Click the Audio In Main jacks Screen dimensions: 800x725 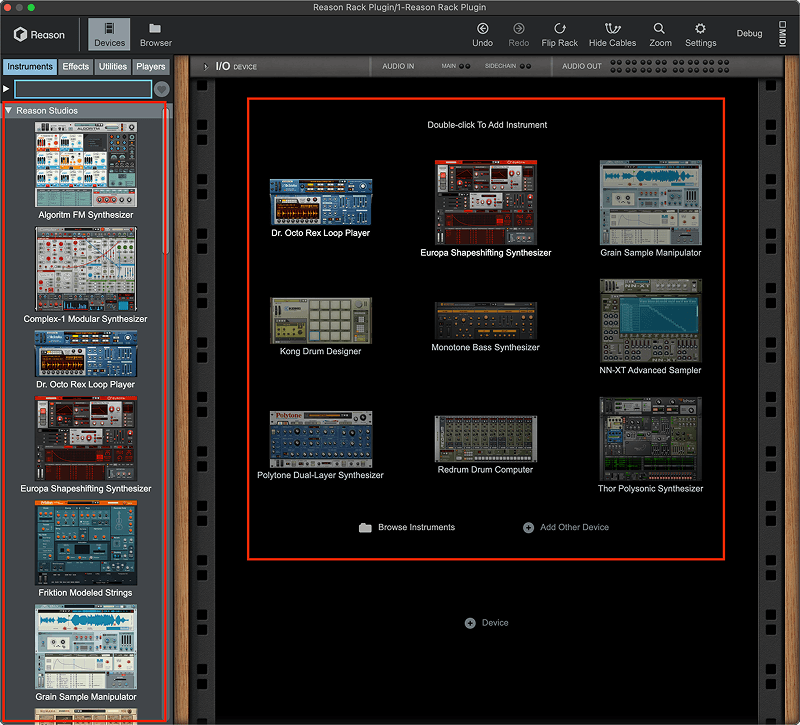click(x=464, y=66)
